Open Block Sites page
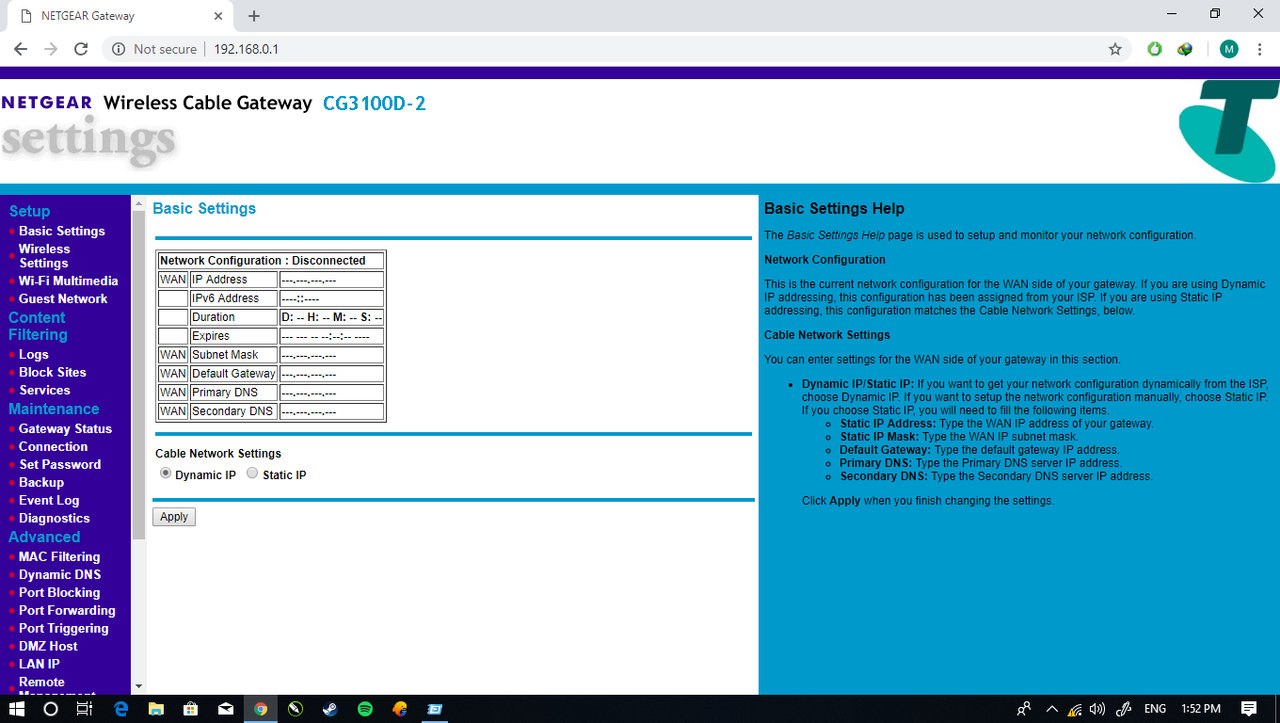 click(52, 372)
